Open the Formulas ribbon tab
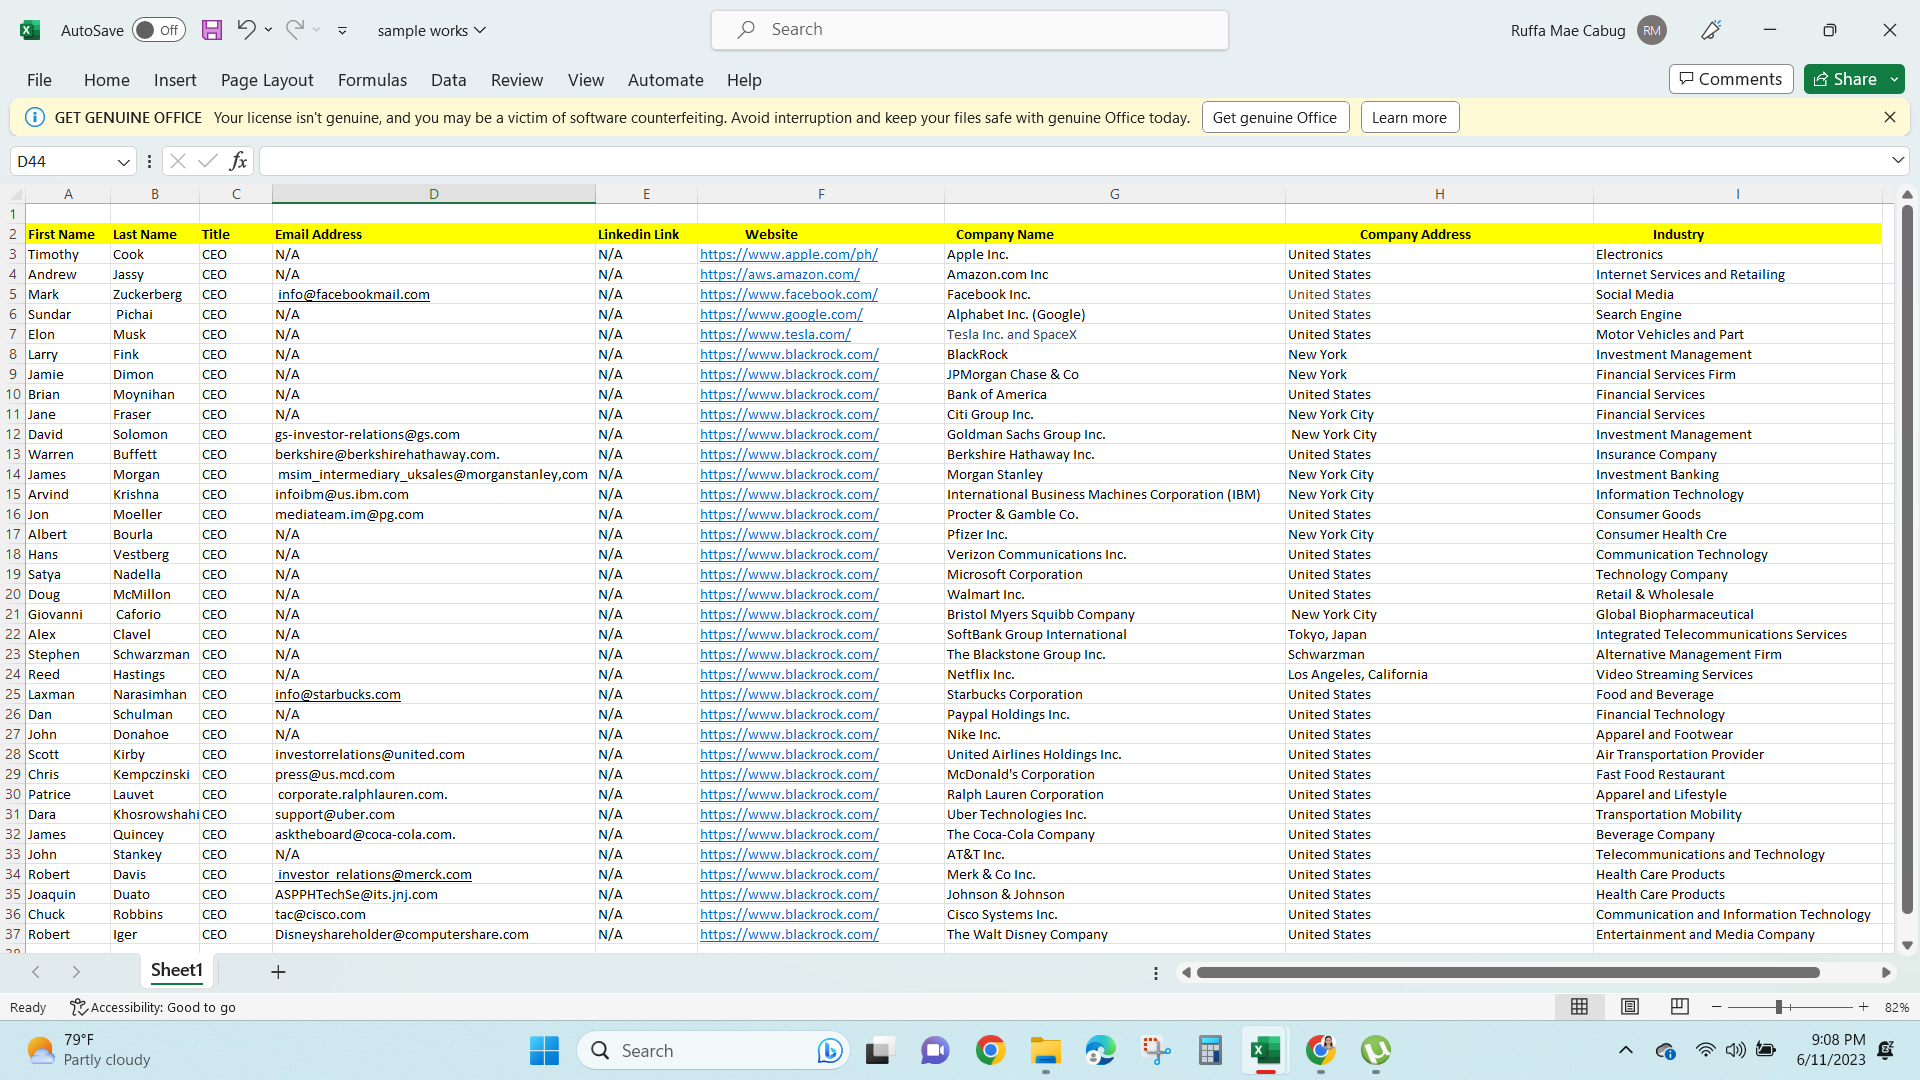The width and height of the screenshot is (1920, 1080). pyautogui.click(x=372, y=80)
